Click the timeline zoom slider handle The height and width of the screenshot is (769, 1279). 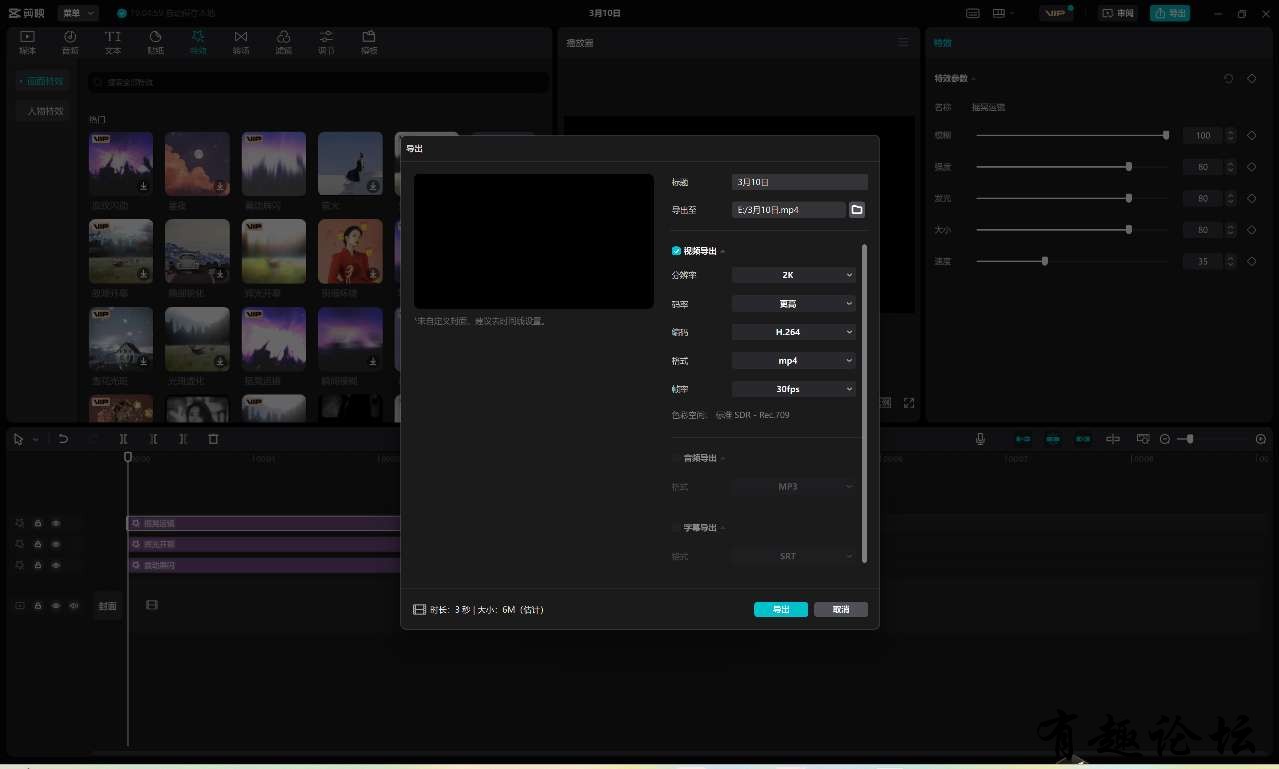[x=1189, y=439]
